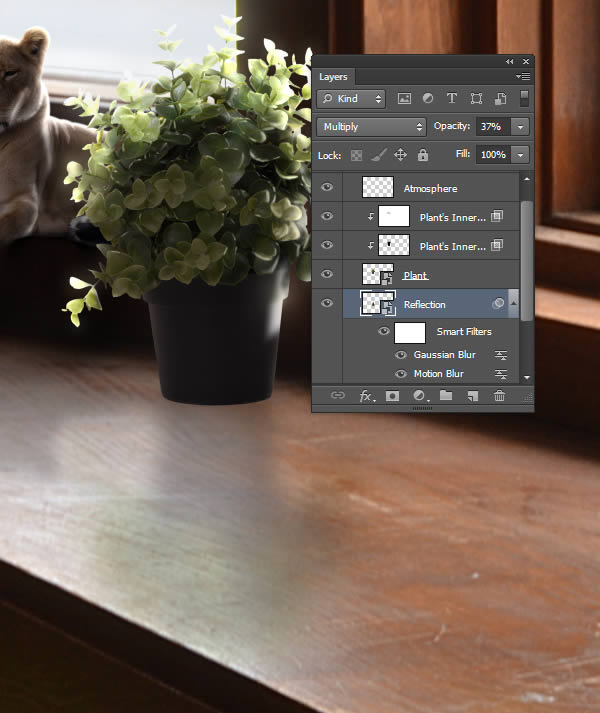Click the Smart Filters mask thumbnail
This screenshot has height=713, width=600.
[410, 332]
